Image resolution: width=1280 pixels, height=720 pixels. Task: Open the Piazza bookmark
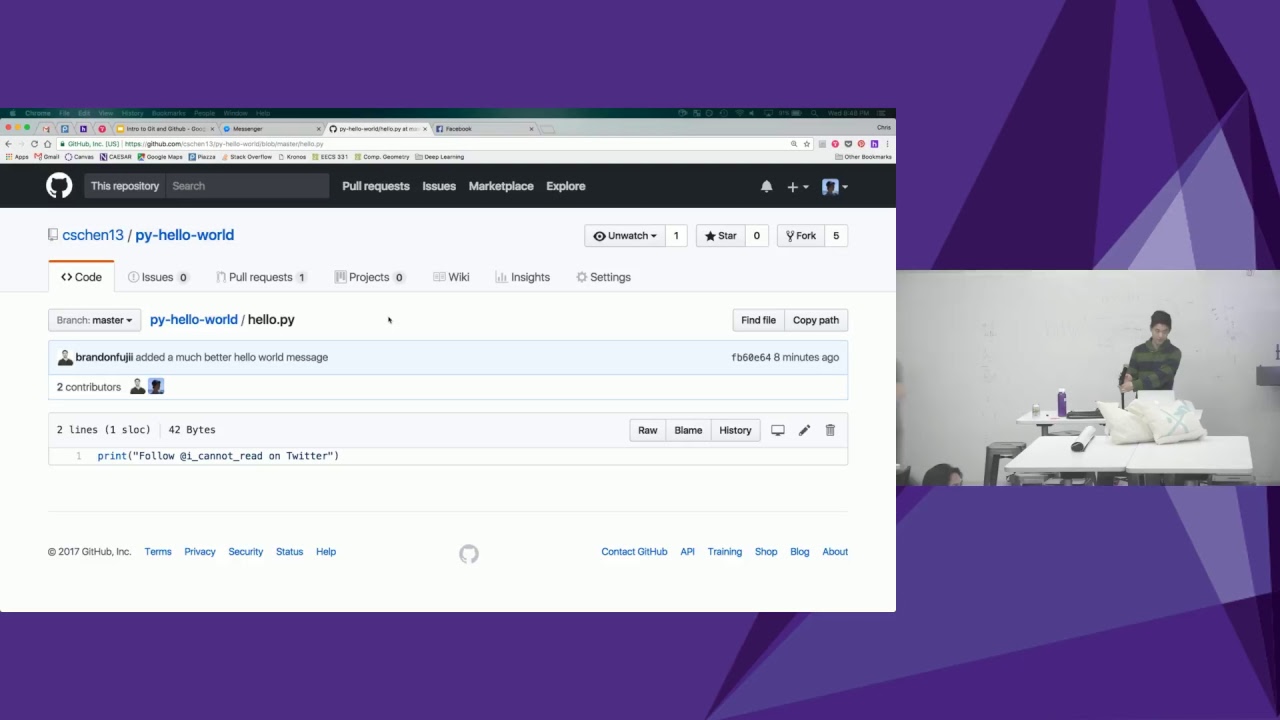coord(202,157)
